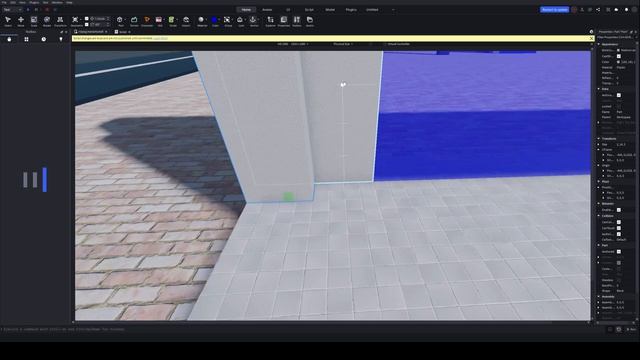
Task: Open the File menu
Action: click(x=4, y=2)
